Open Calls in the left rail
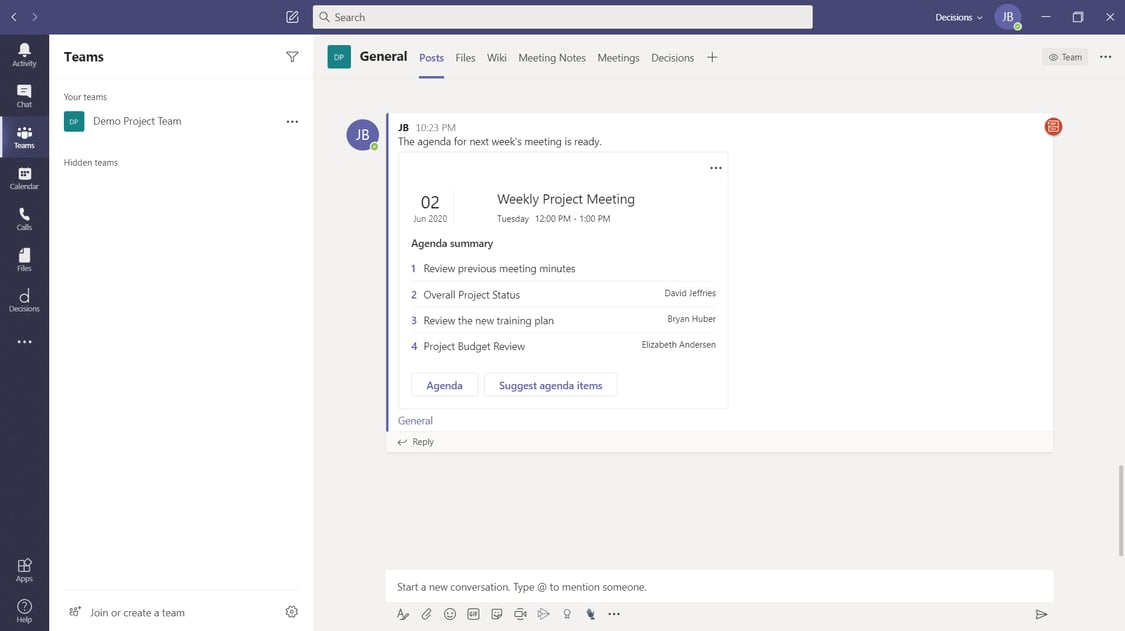 (x=24, y=218)
